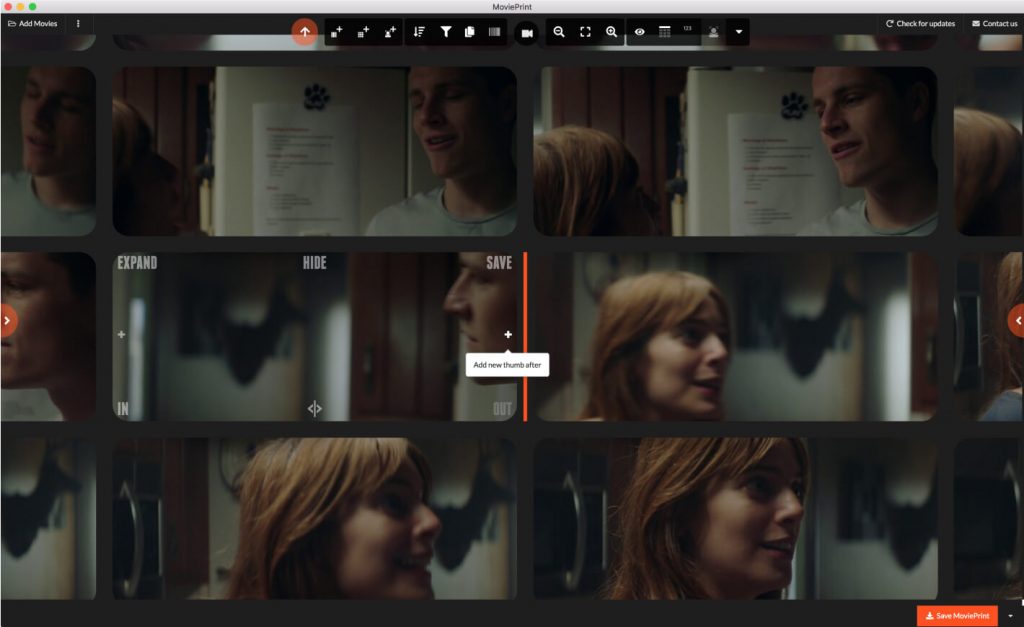The height and width of the screenshot is (627, 1024).
Task: Toggle the 123 frame number display
Action: (x=688, y=29)
